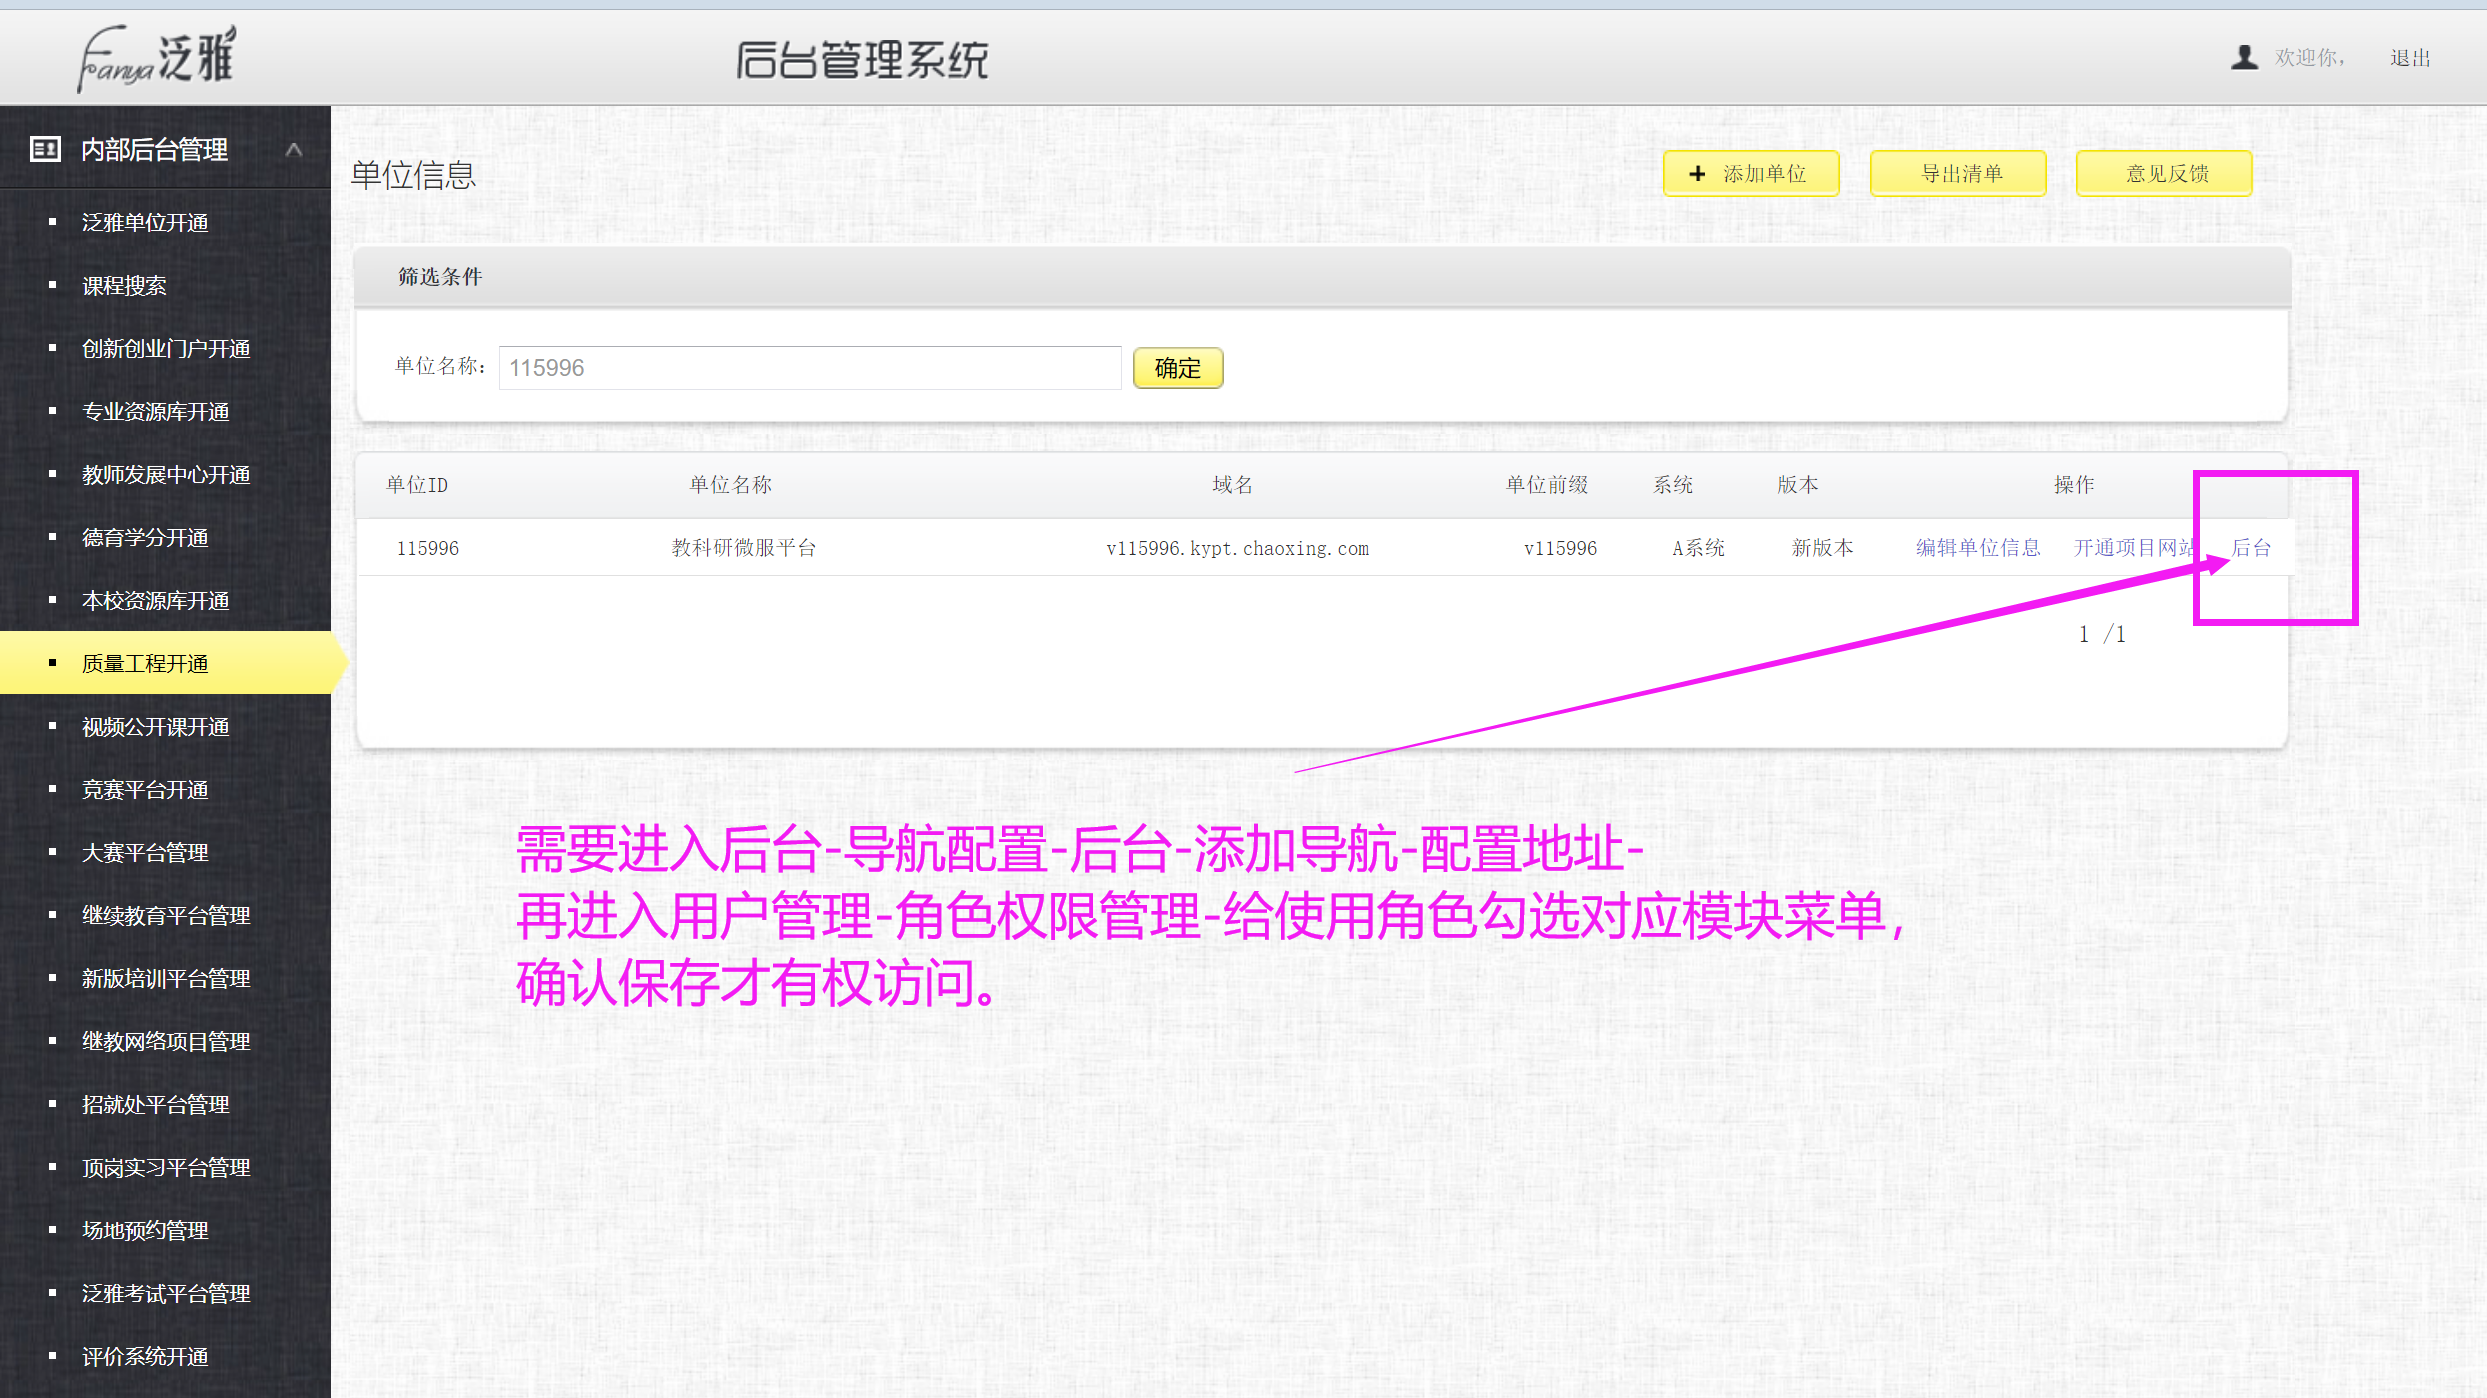Screen dimensions: 2487x1398
Task: Open 评价系统开通 at sidebar bottom
Action: 144,1356
